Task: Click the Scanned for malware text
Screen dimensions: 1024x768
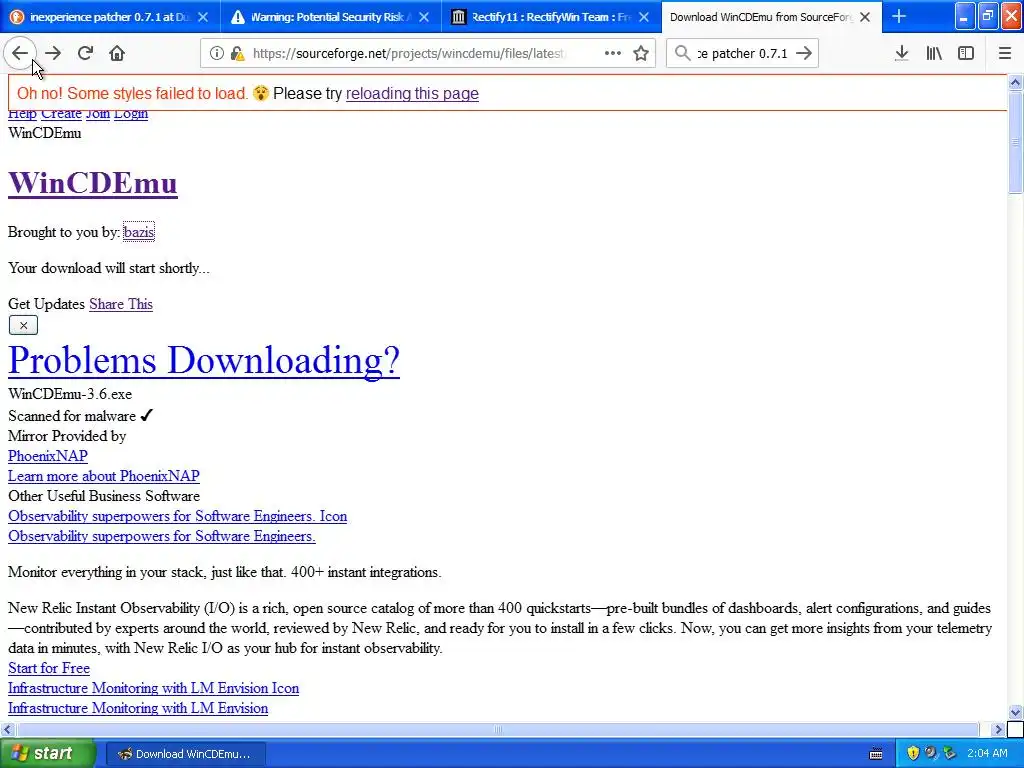Action: pos(72,416)
